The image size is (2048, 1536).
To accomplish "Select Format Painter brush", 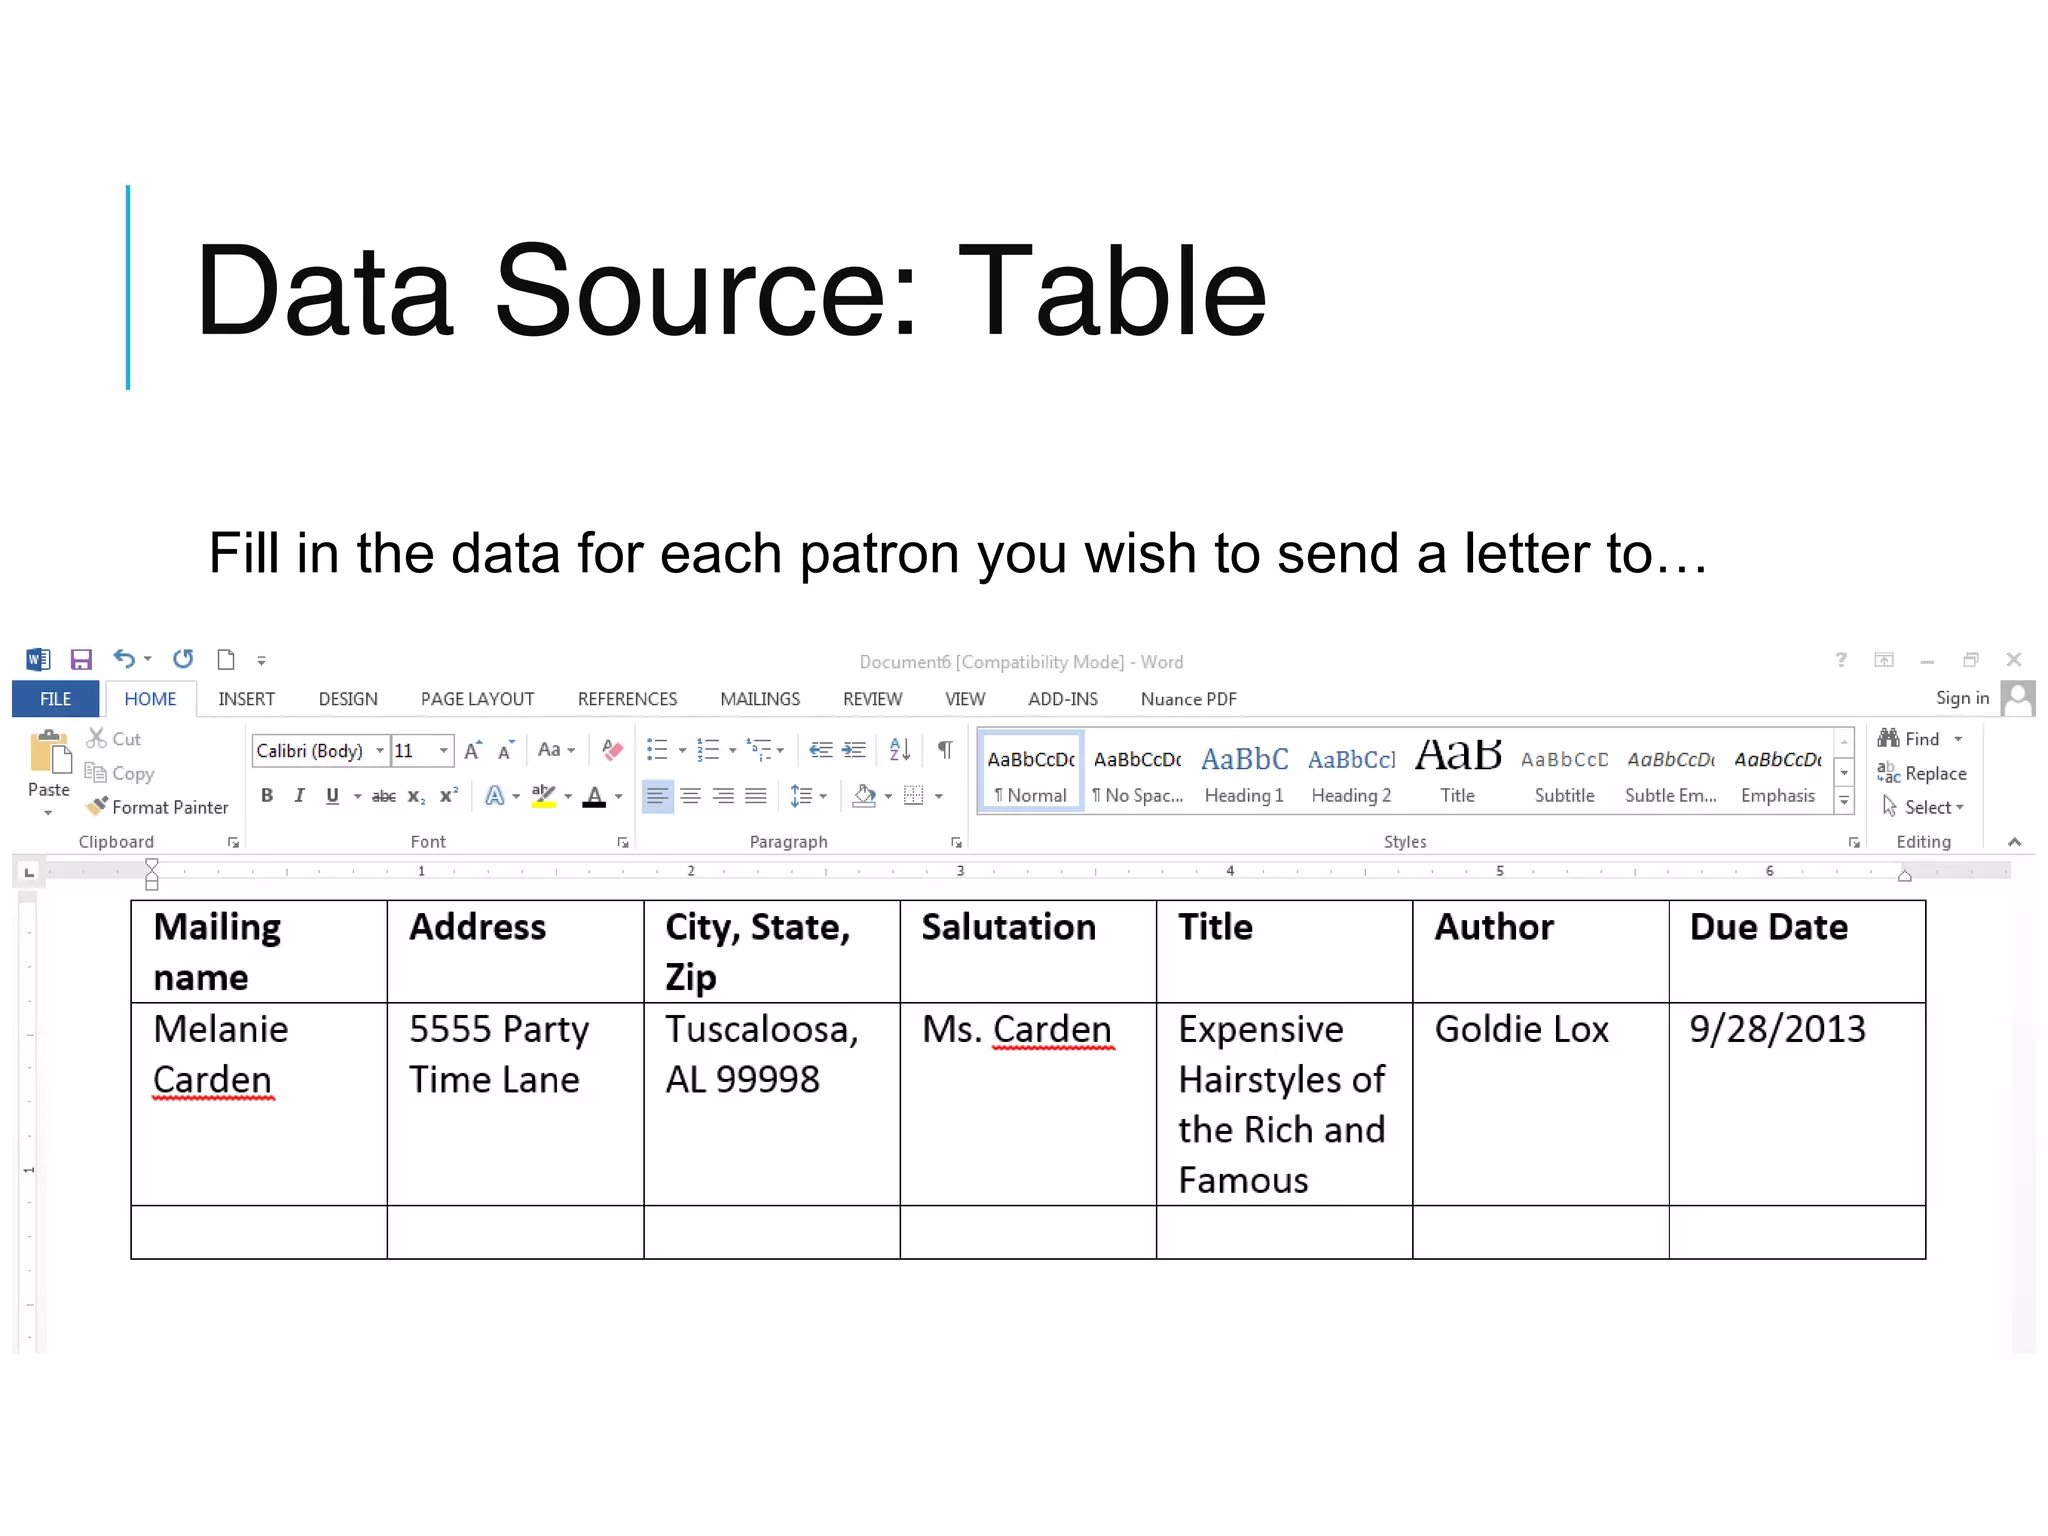I will (157, 807).
